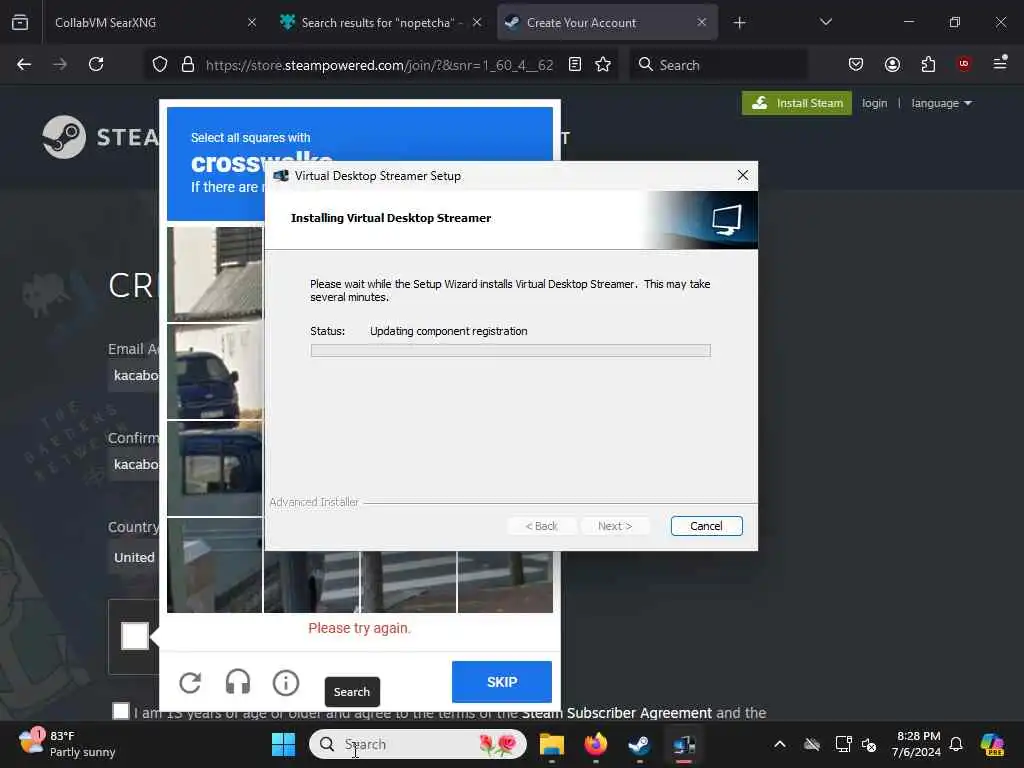Screen dimensions: 1024x768
Task: Open the captcha help info icon
Action: (x=285, y=683)
